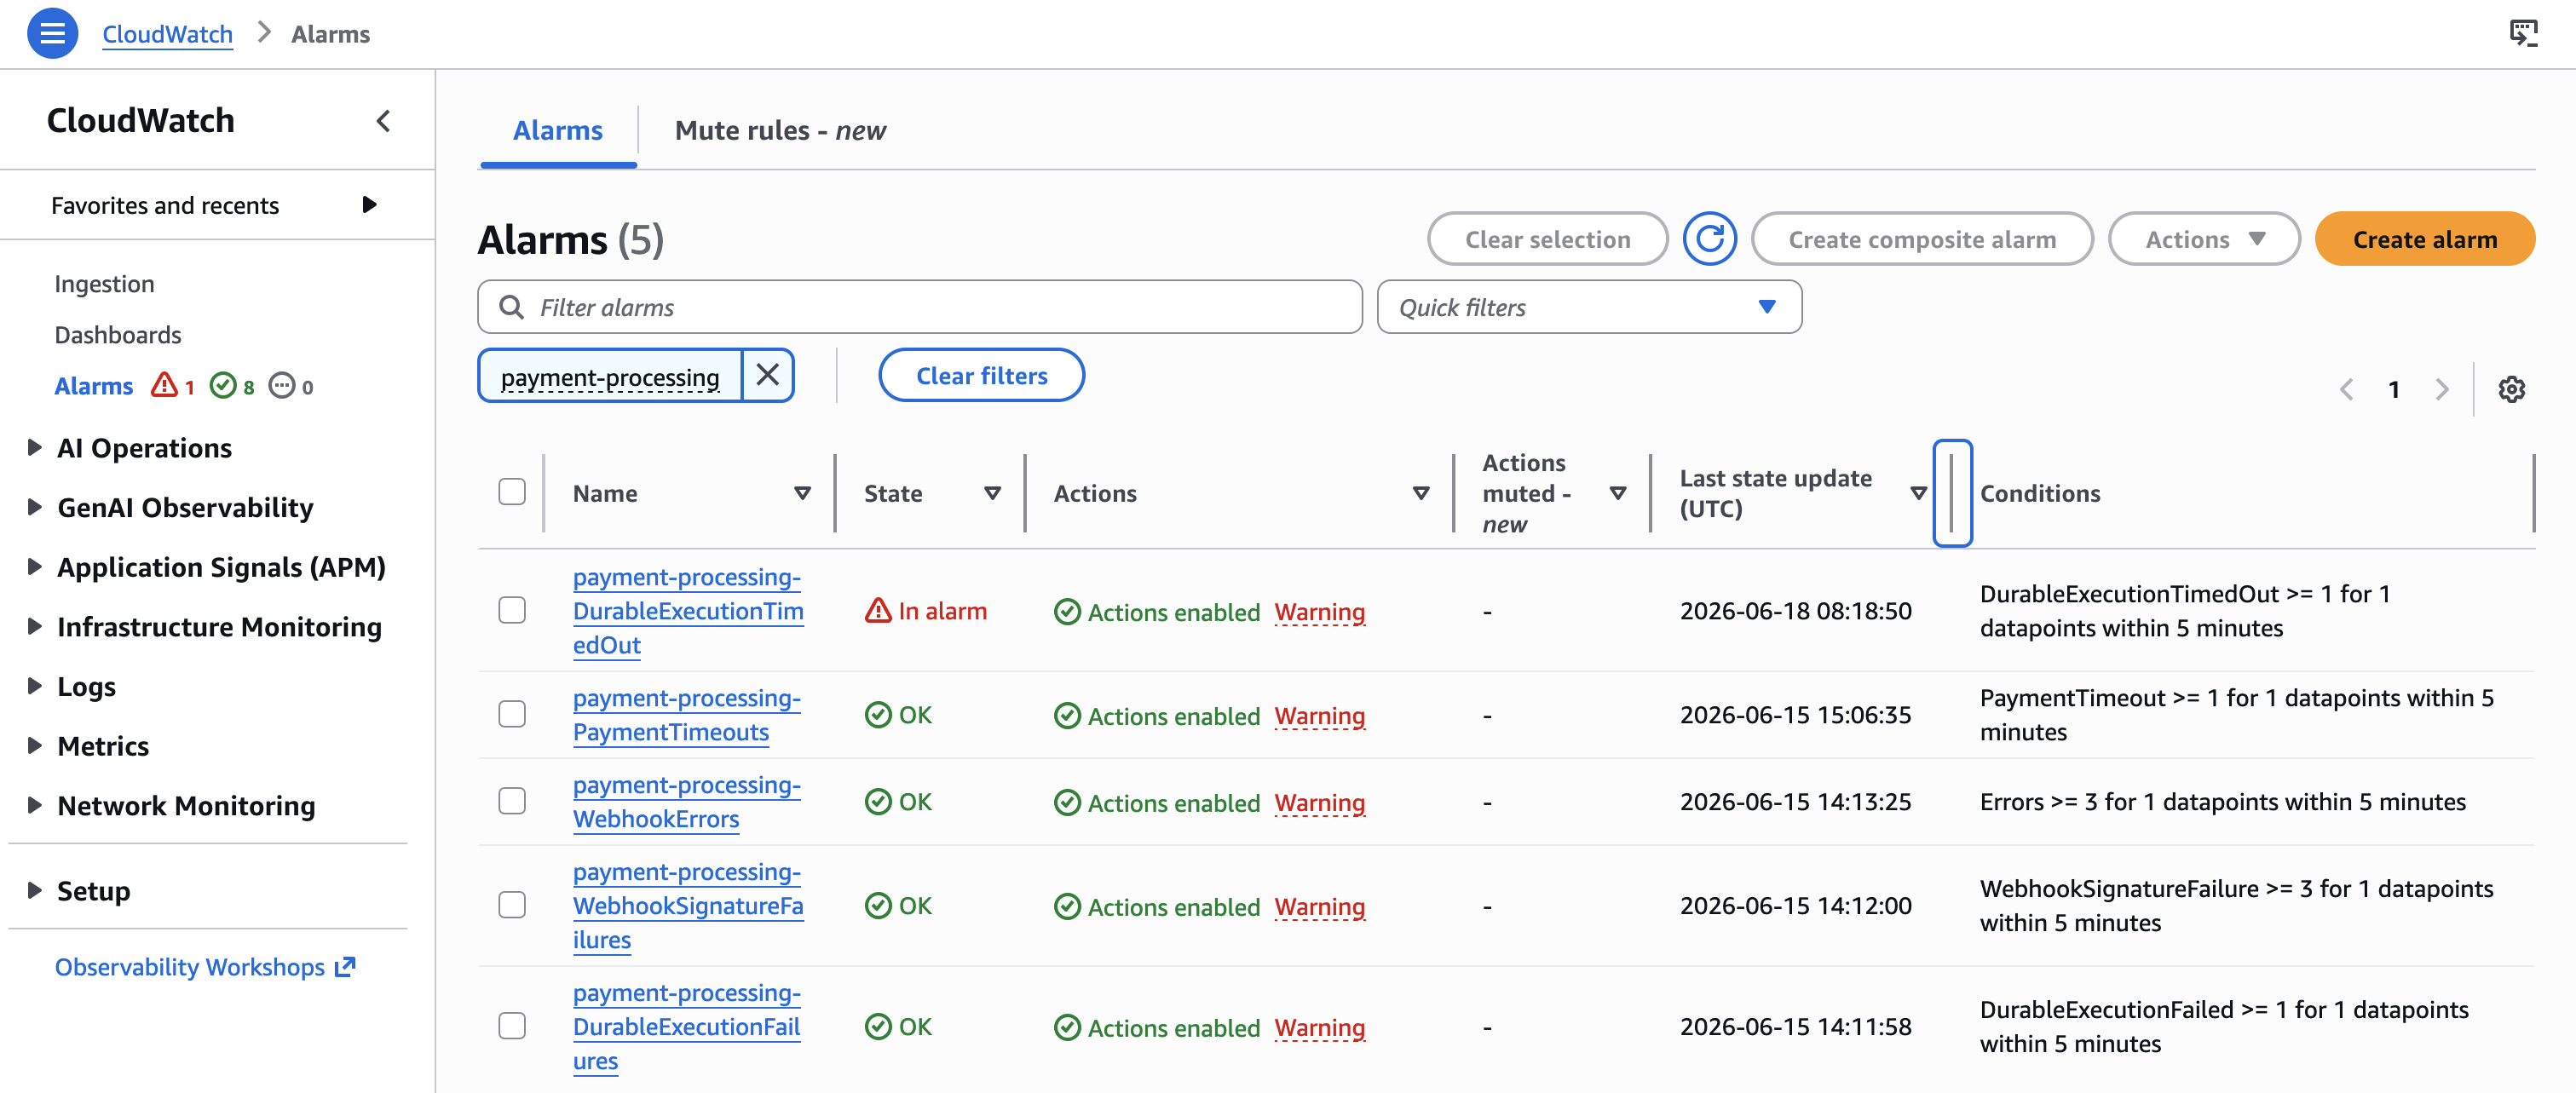Click the Clear selection button
This screenshot has height=1093, width=2576.
click(x=1547, y=239)
